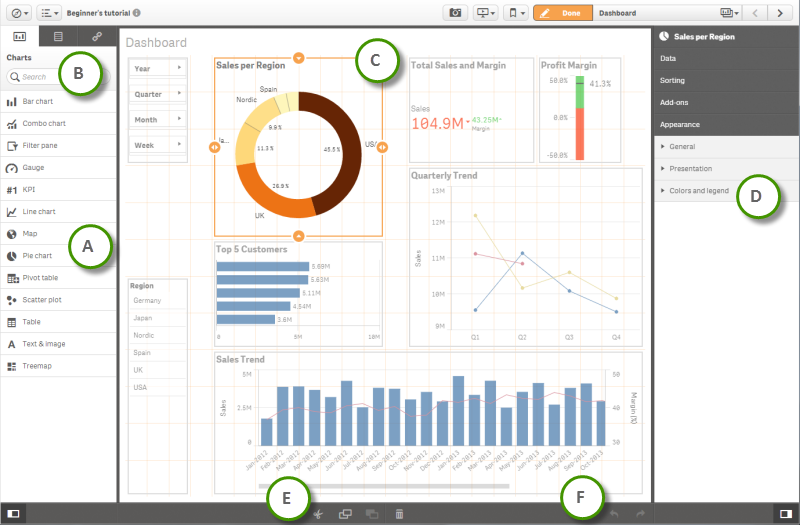Image resolution: width=800 pixels, height=525 pixels.
Task: Select UK in the Region list
Action: (158, 370)
